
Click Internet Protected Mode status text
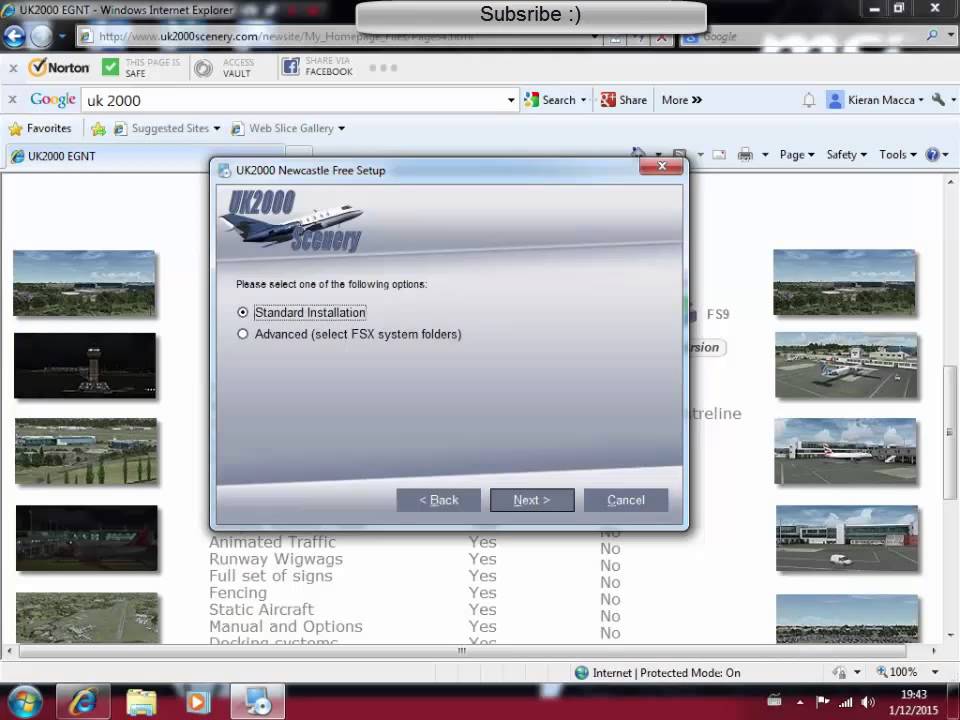point(666,673)
